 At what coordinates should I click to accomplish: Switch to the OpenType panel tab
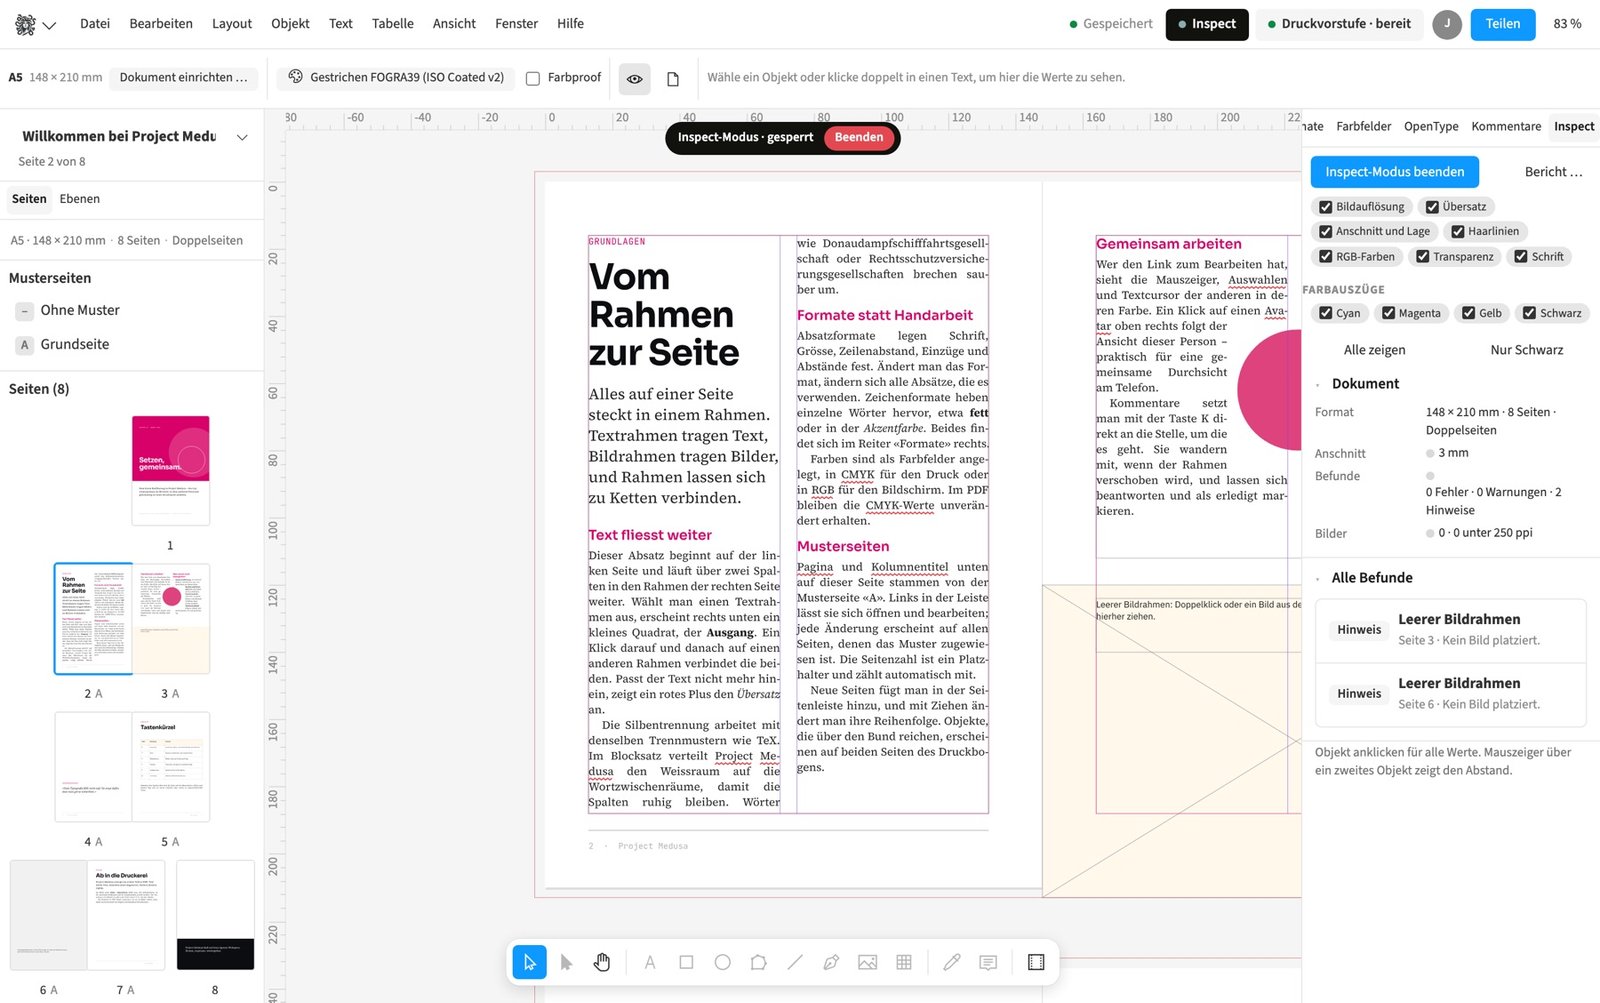[x=1431, y=127]
